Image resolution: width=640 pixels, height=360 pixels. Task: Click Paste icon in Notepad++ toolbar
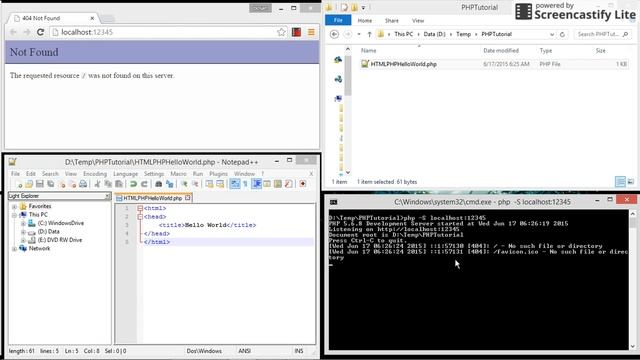[119, 184]
